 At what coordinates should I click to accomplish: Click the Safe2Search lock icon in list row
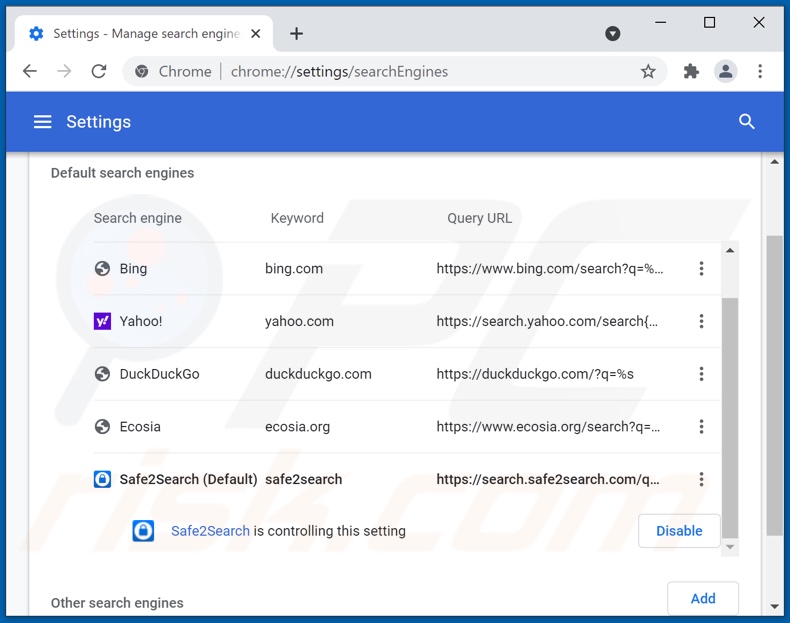(102, 479)
